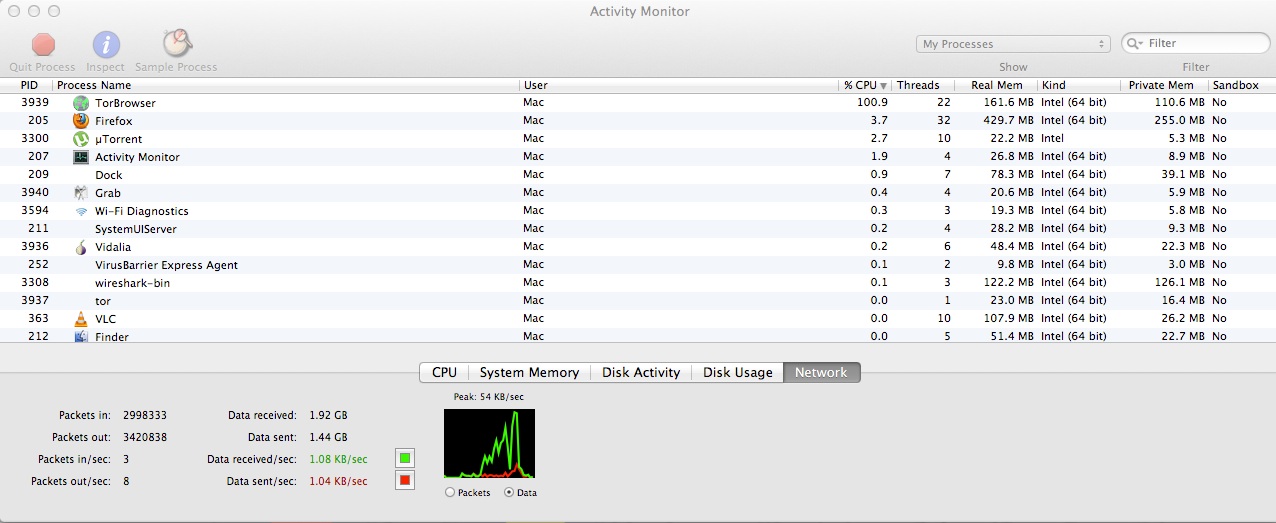Click the Intel kind cell for µTorrent
This screenshot has width=1276, height=523.
(1053, 139)
